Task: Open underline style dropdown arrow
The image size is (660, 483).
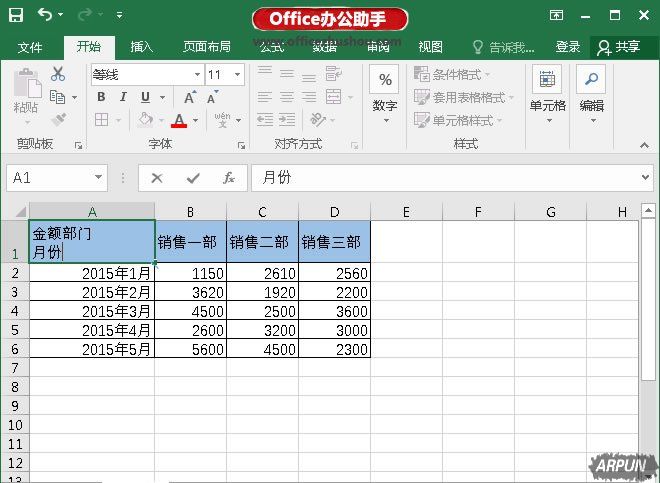Action: pyautogui.click(x=162, y=98)
